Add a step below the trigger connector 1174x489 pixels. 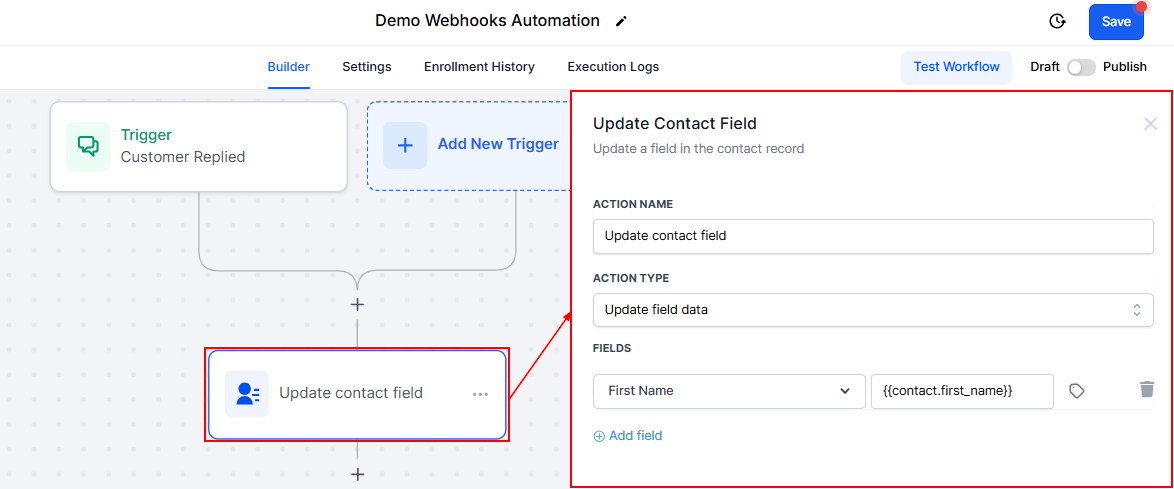pos(357,304)
